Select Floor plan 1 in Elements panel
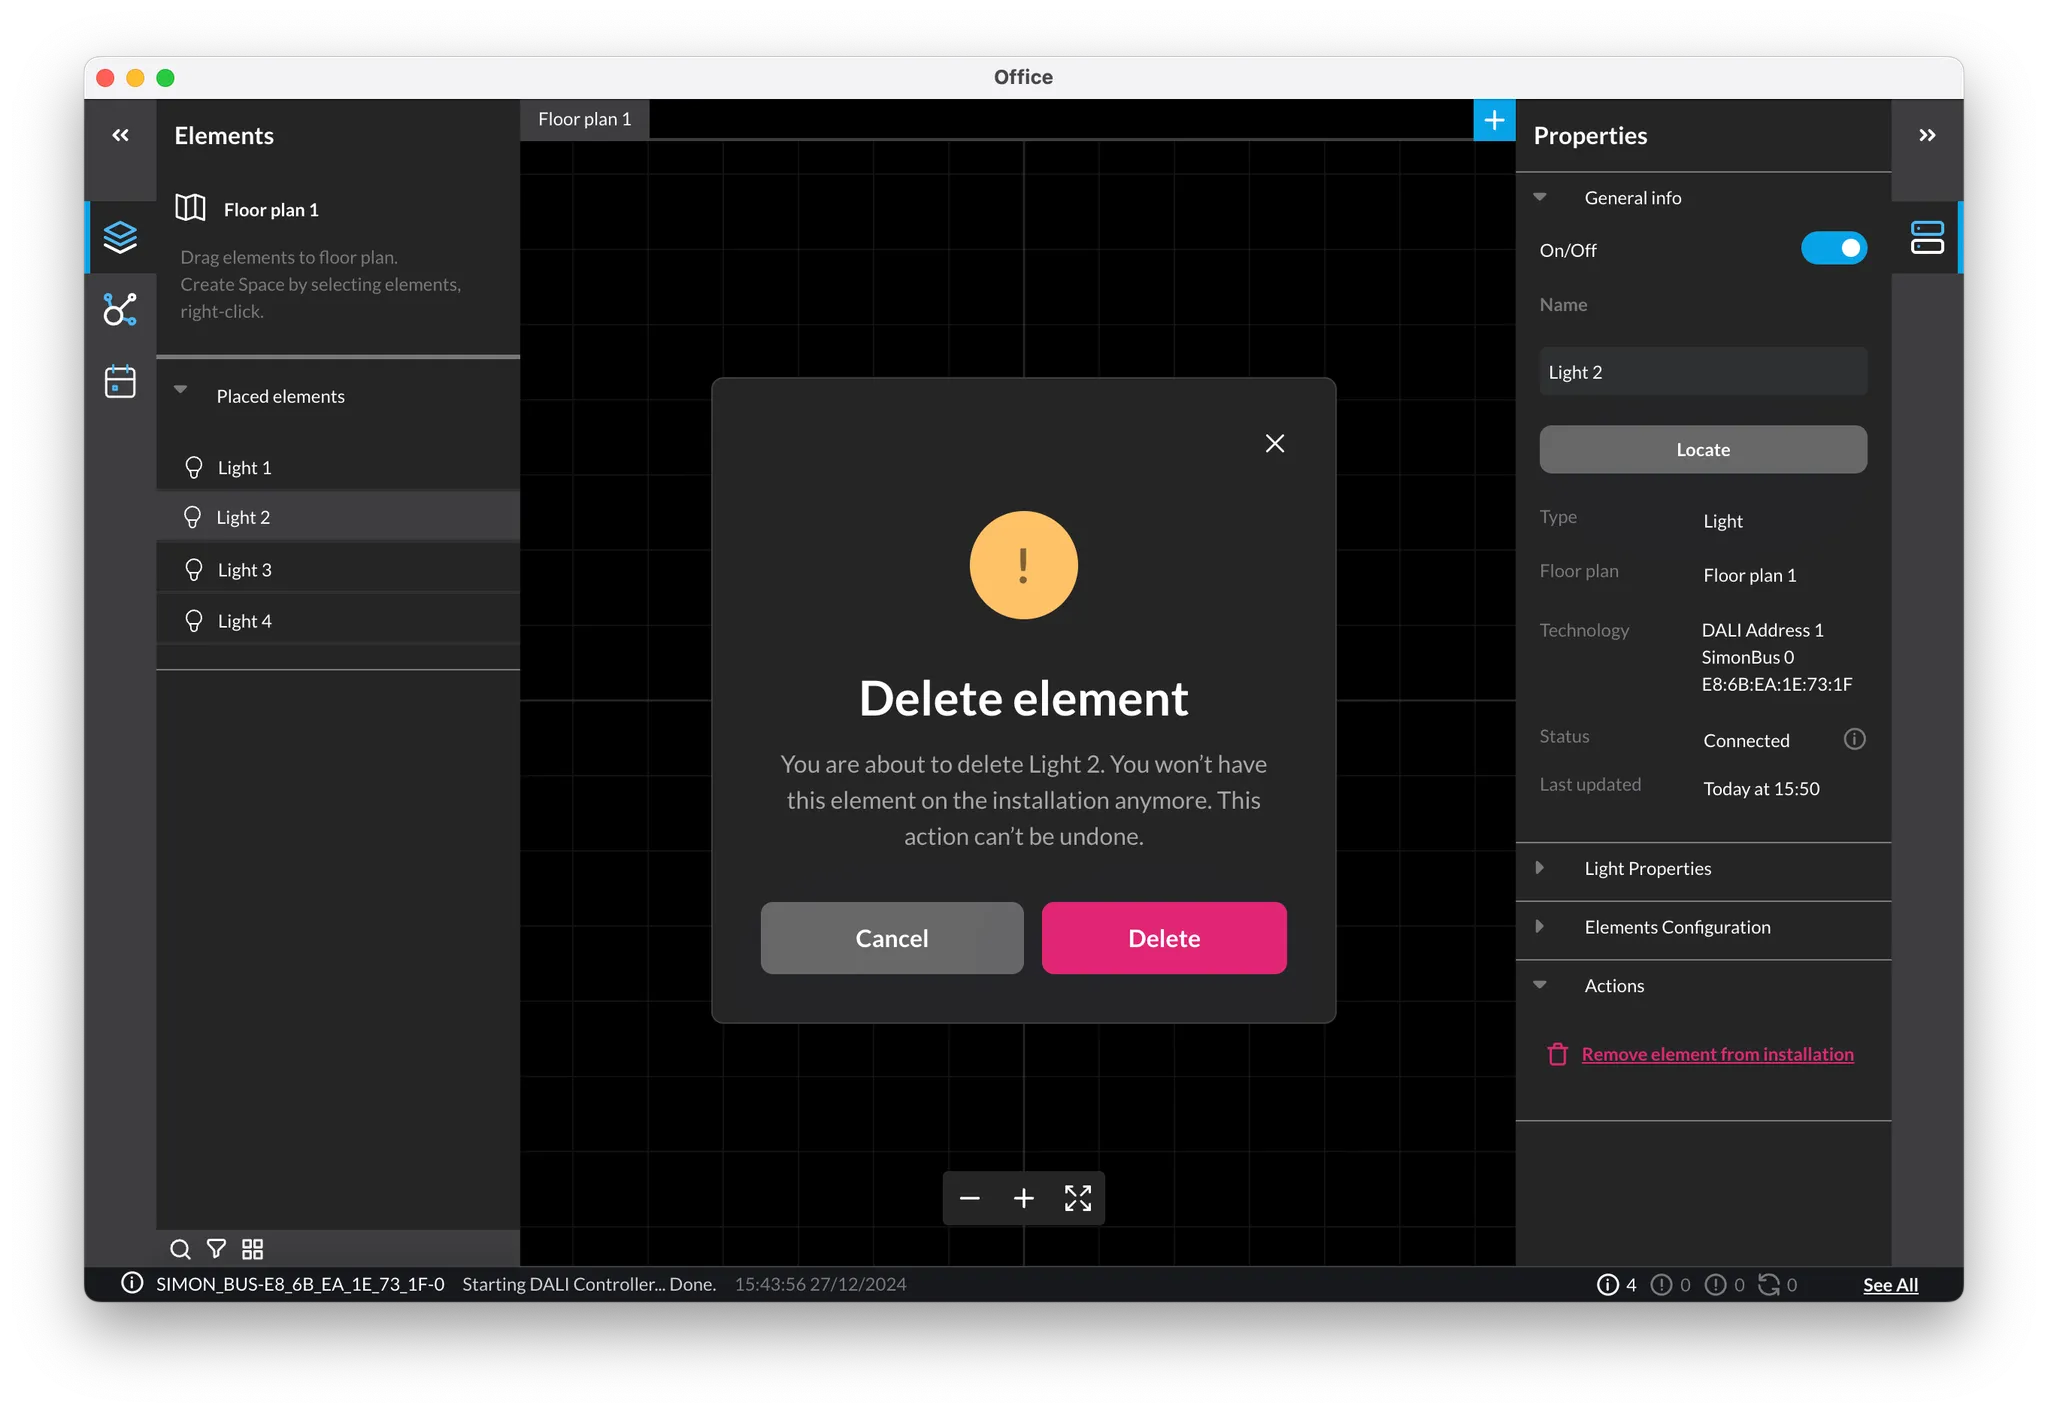Image resolution: width=2048 pixels, height=1413 pixels. click(x=271, y=209)
